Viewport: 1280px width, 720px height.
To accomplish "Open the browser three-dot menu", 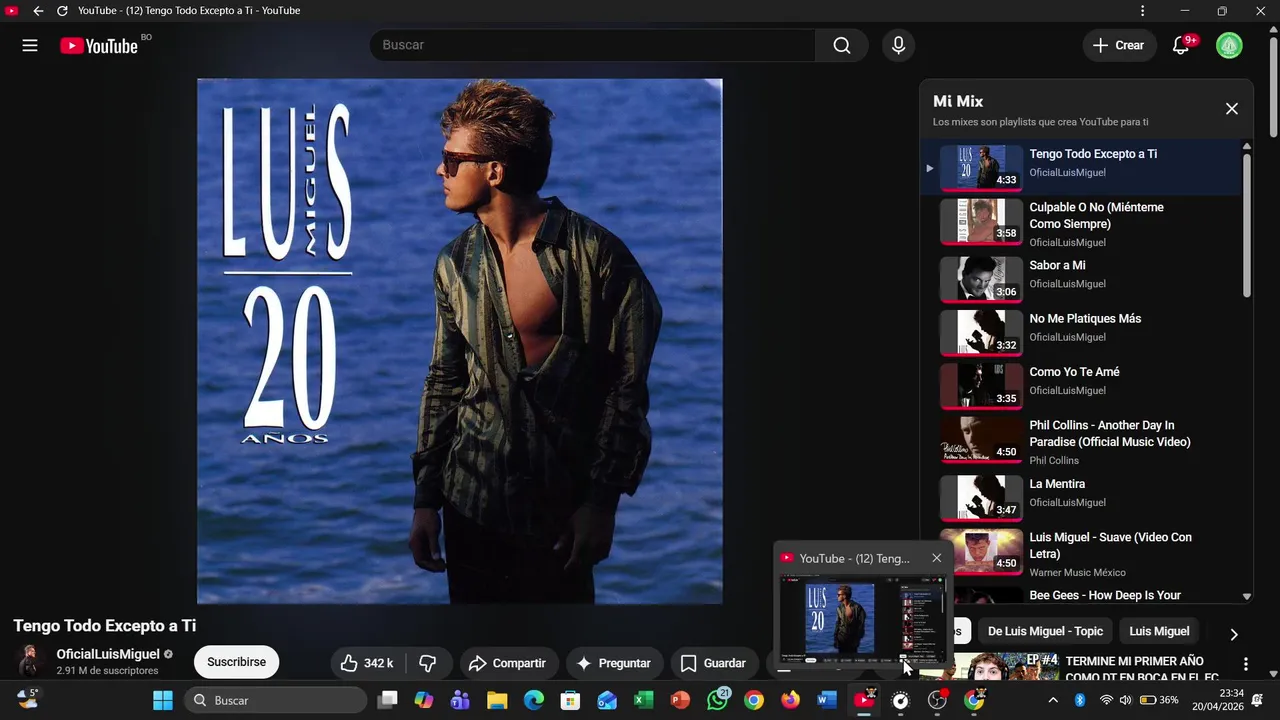I will tap(1142, 11).
